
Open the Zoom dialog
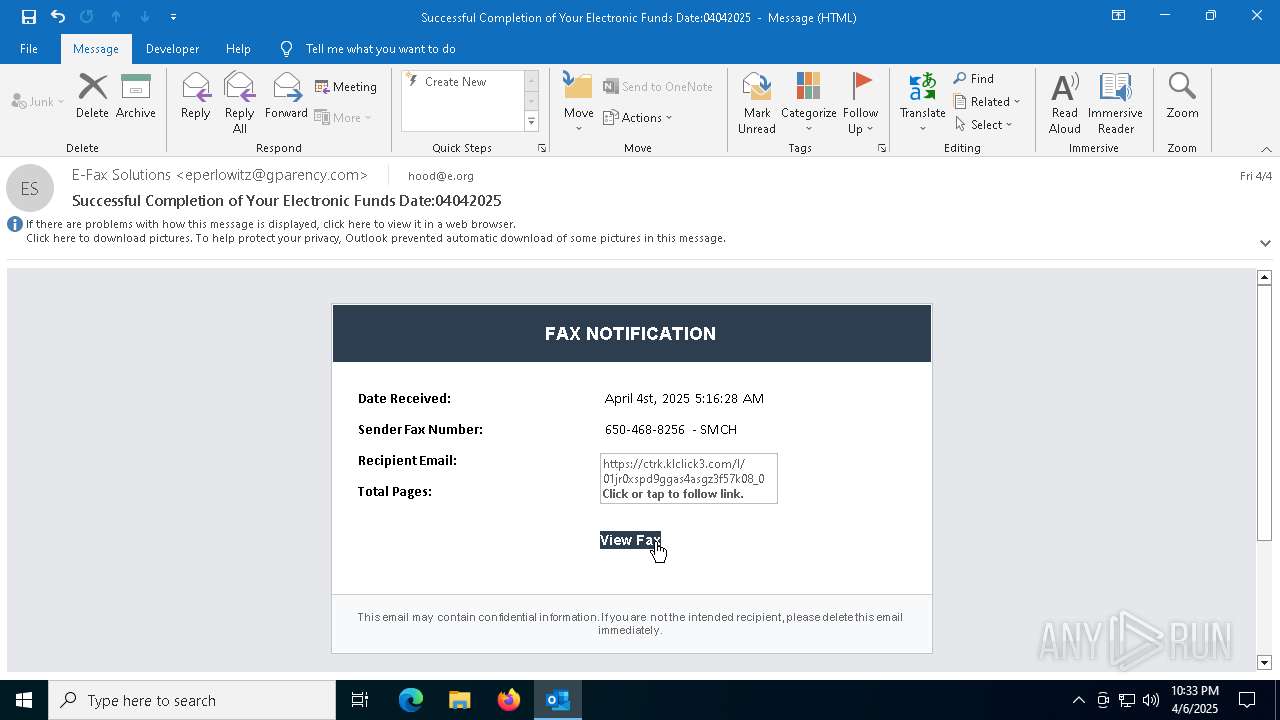[x=1182, y=96]
